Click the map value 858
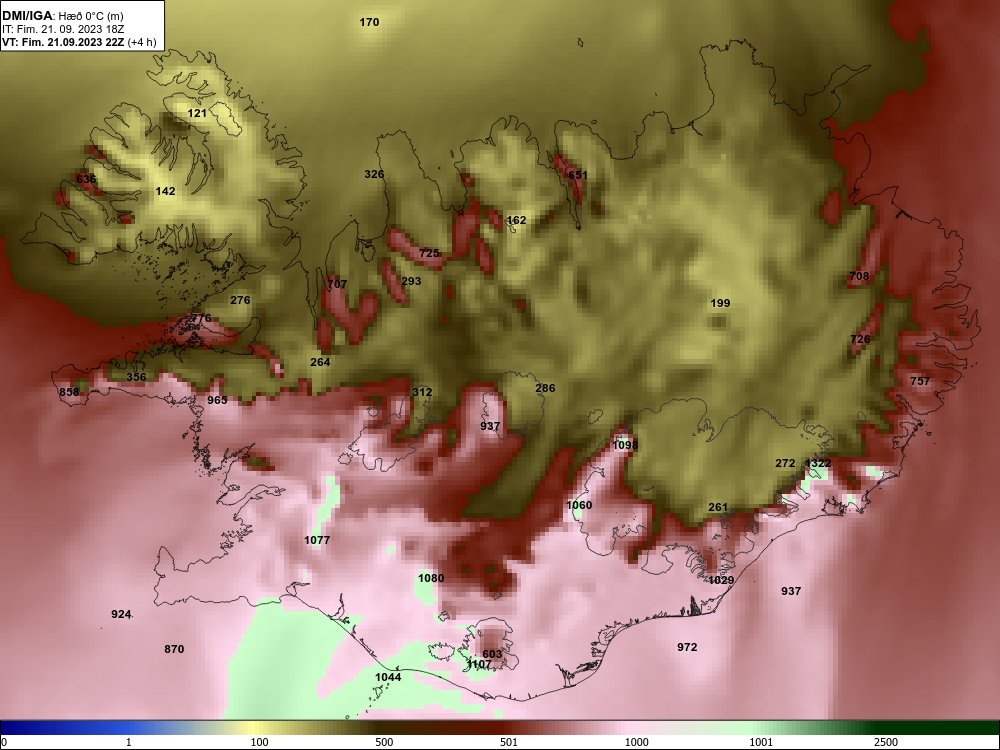Viewport: 1000px width, 750px height. [70, 392]
